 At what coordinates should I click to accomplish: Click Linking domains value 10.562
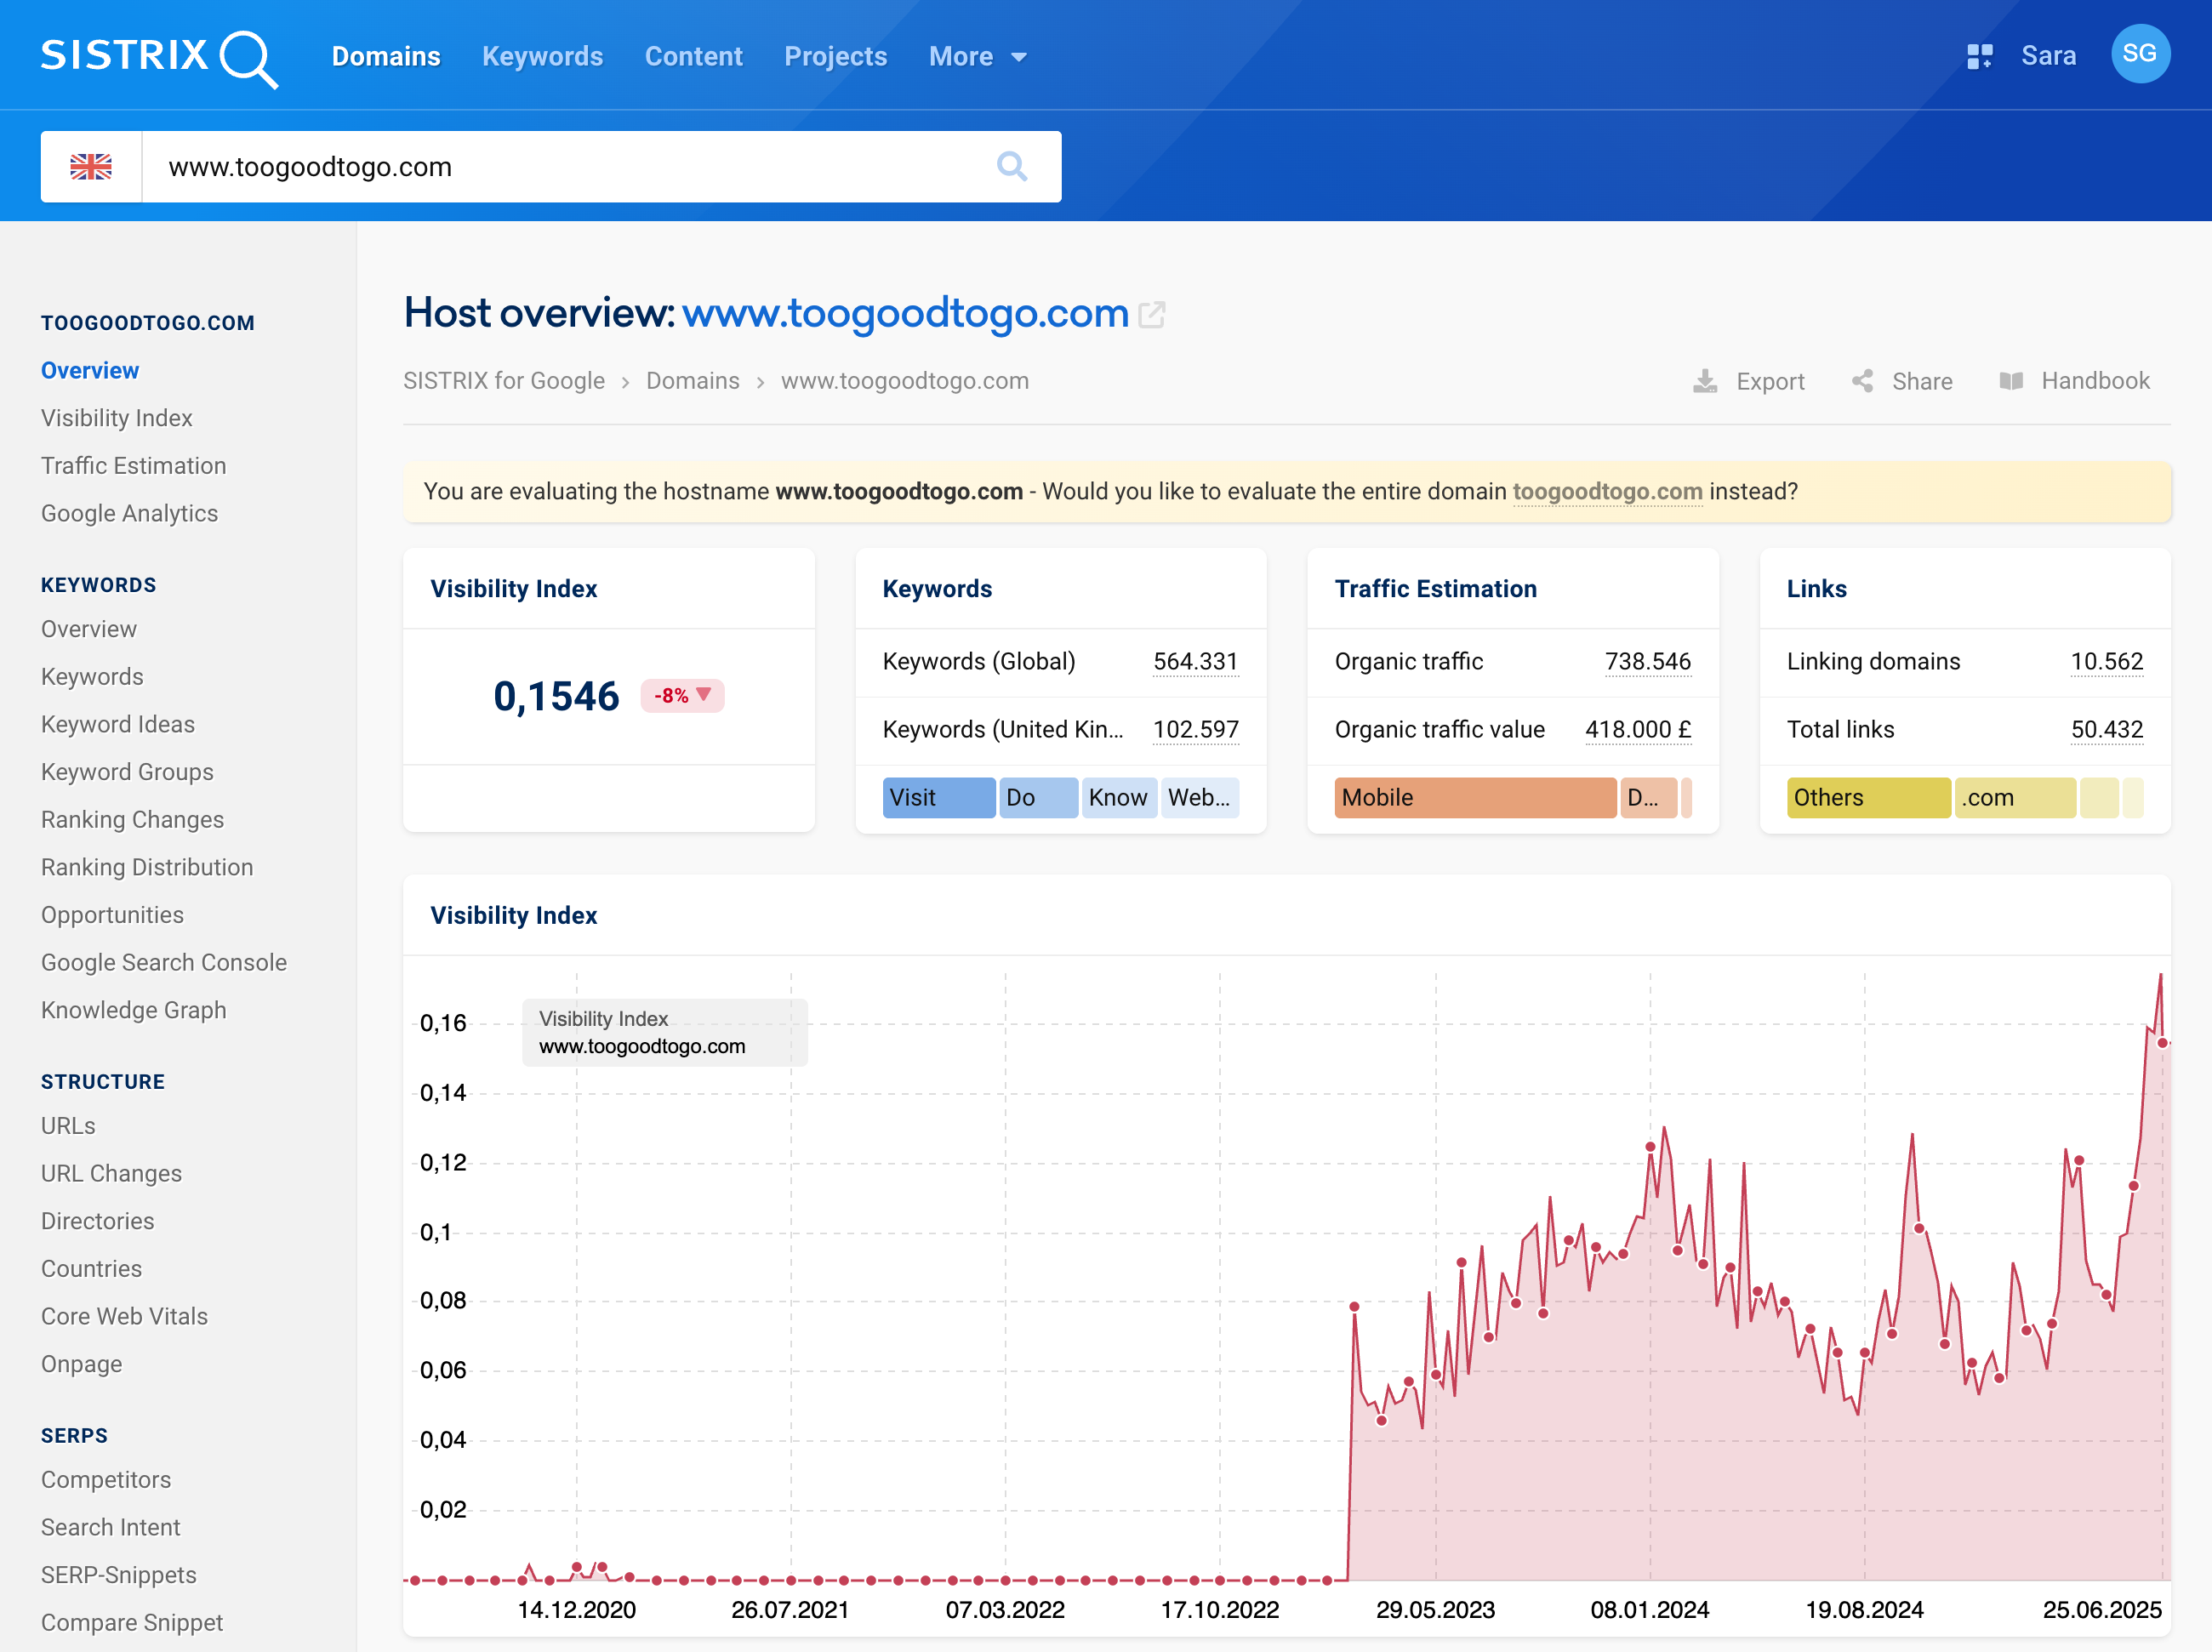pyautogui.click(x=2106, y=661)
